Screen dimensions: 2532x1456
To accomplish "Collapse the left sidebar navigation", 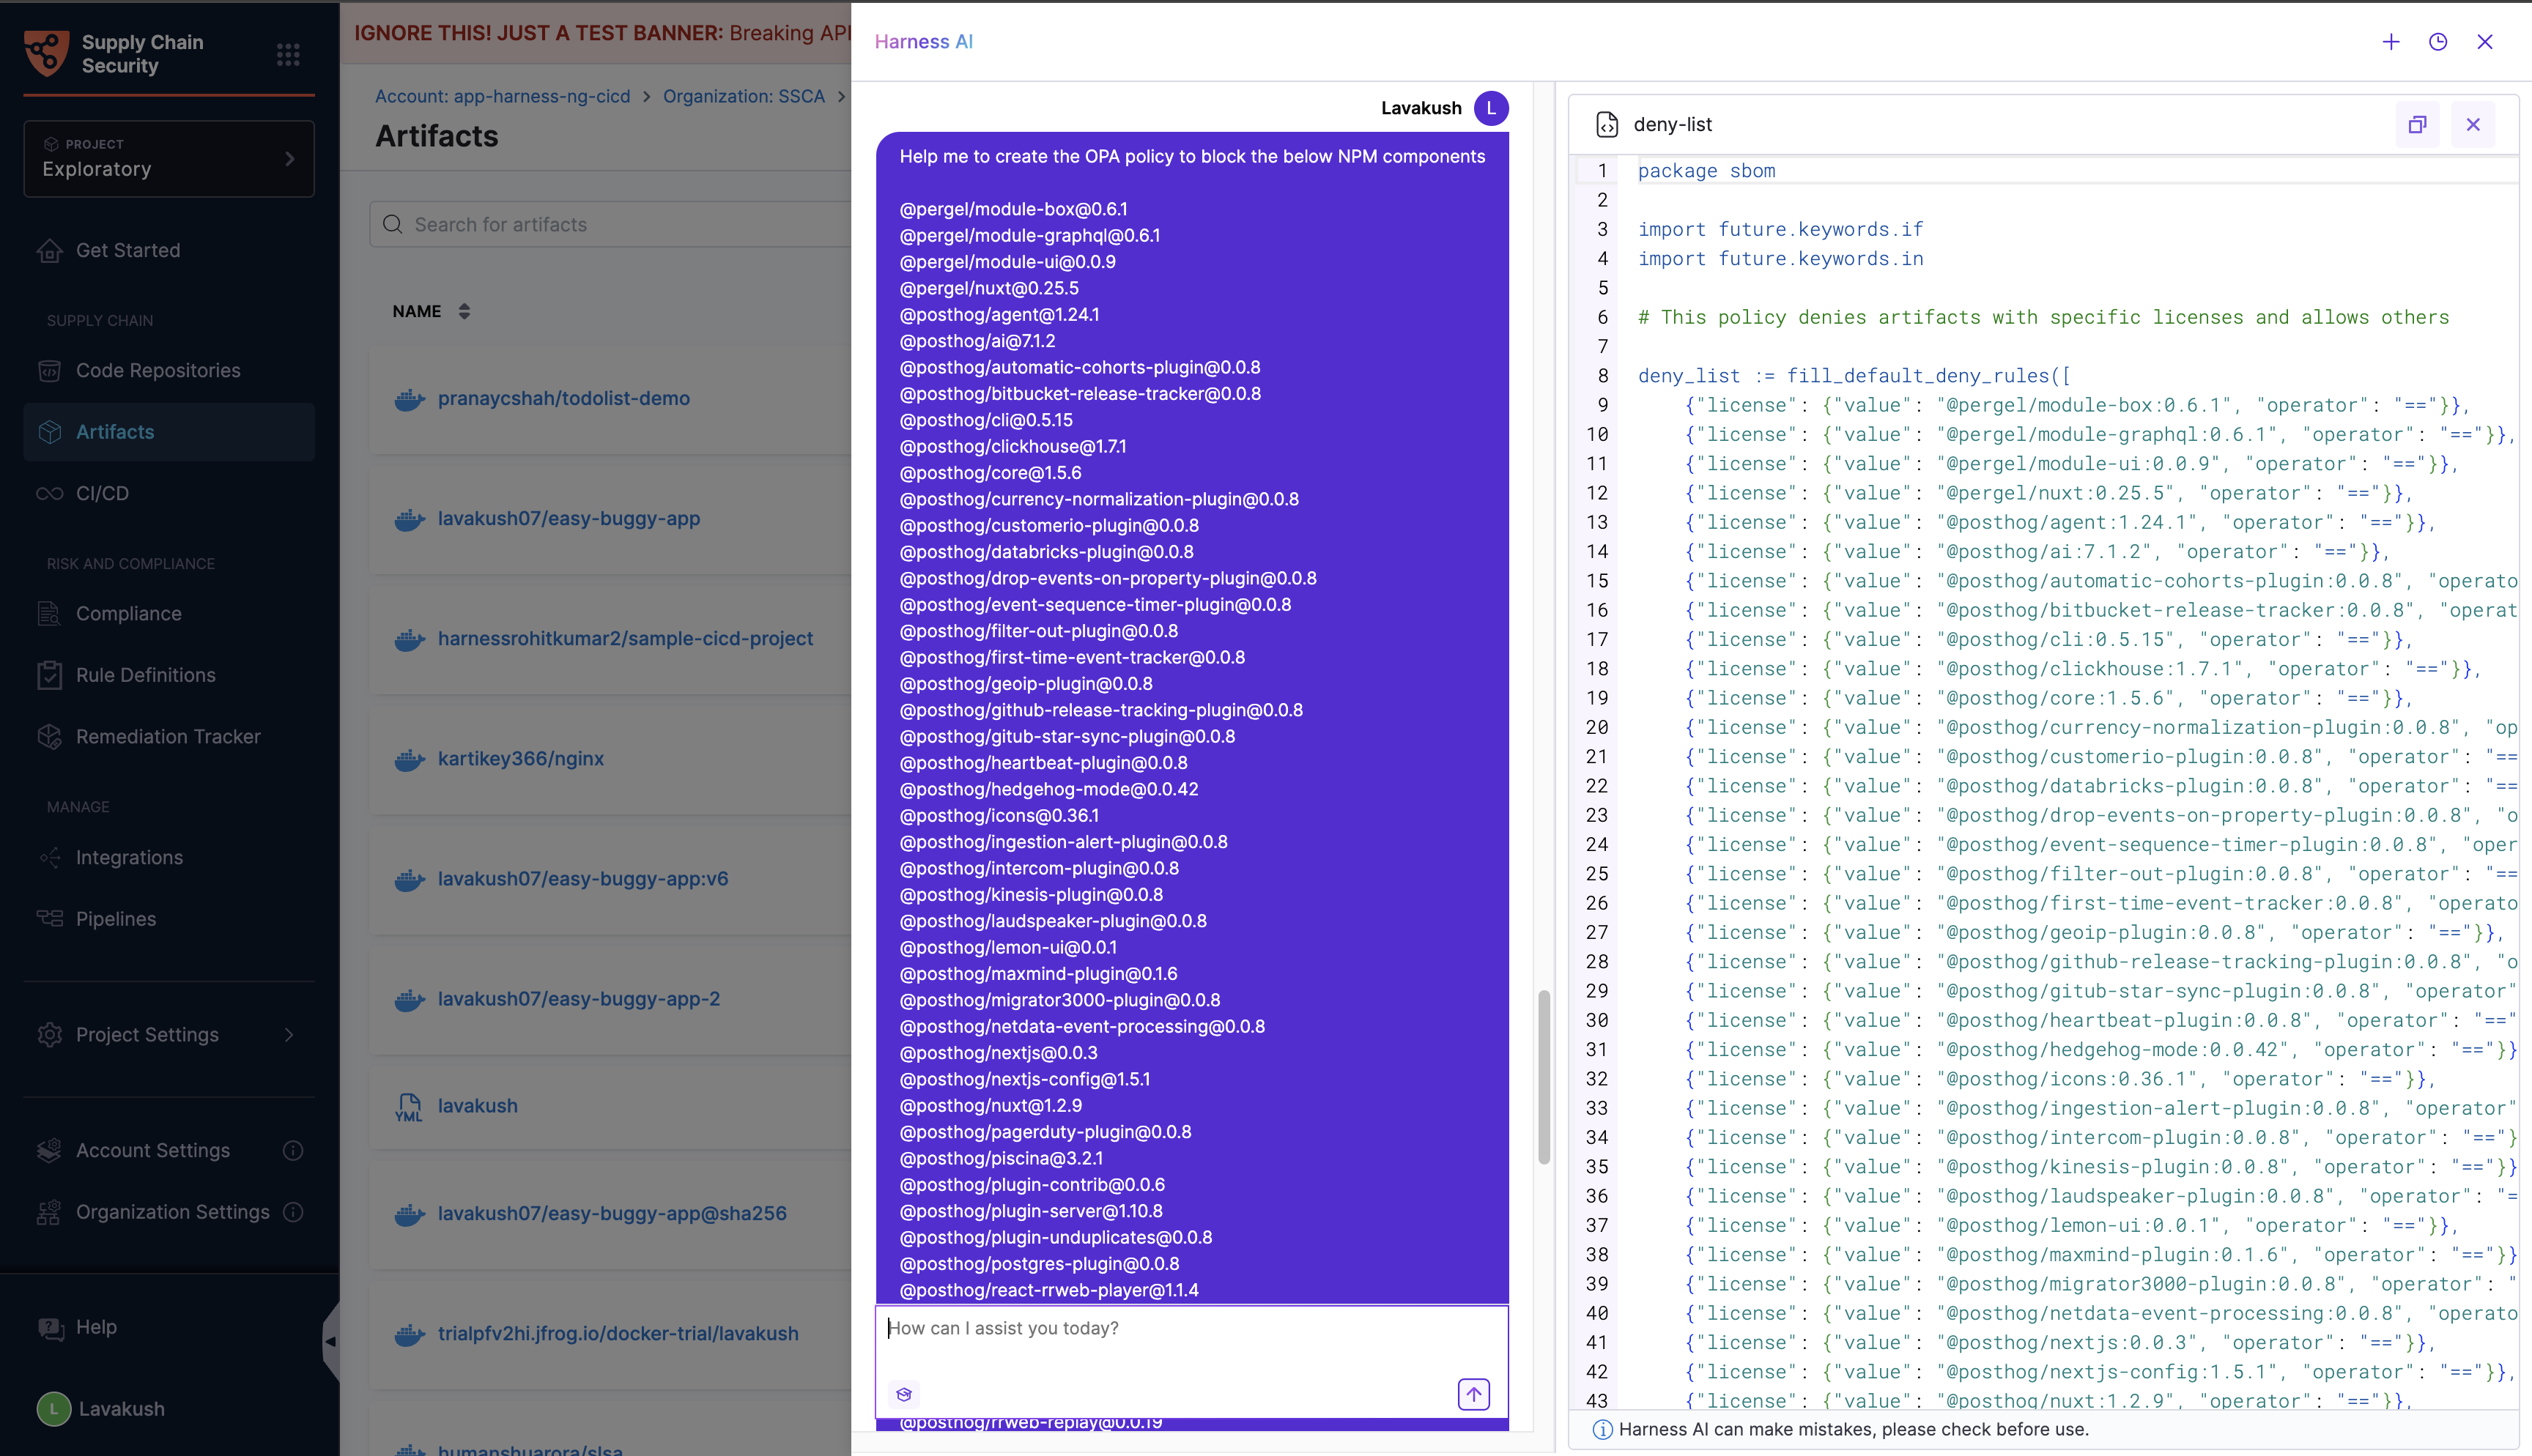I will point(330,1341).
